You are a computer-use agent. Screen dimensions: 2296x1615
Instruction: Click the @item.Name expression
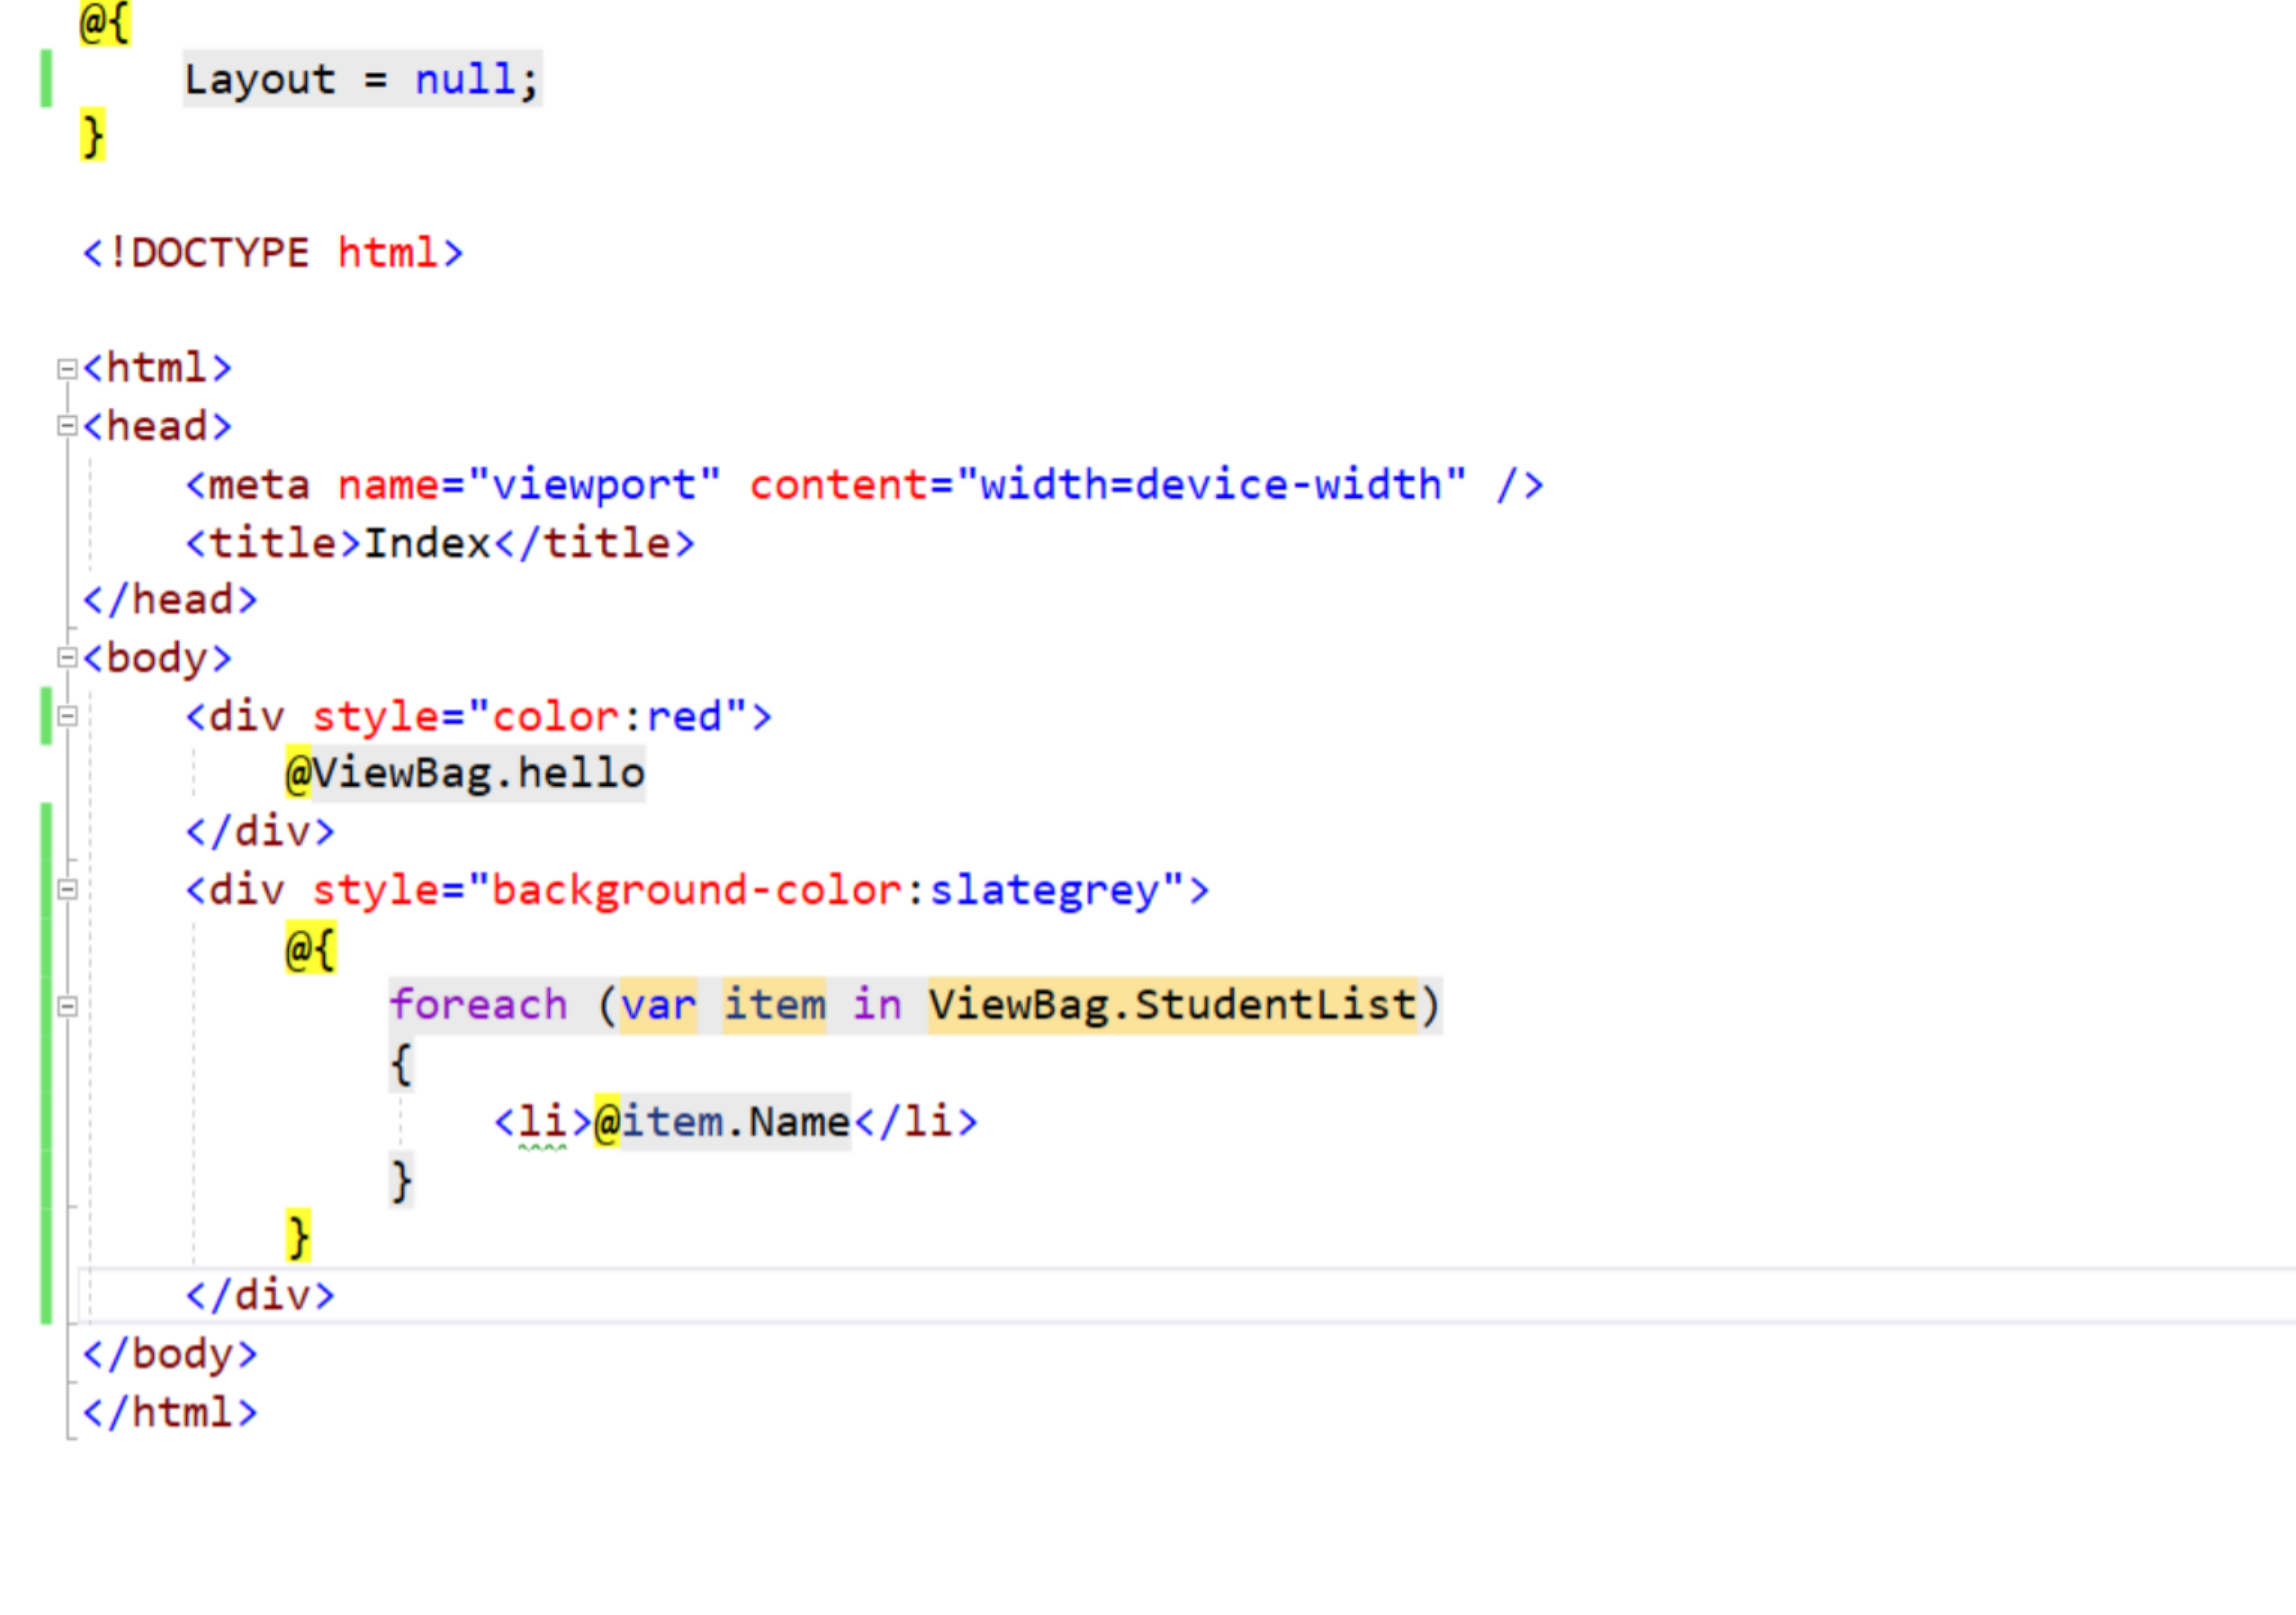point(722,1122)
